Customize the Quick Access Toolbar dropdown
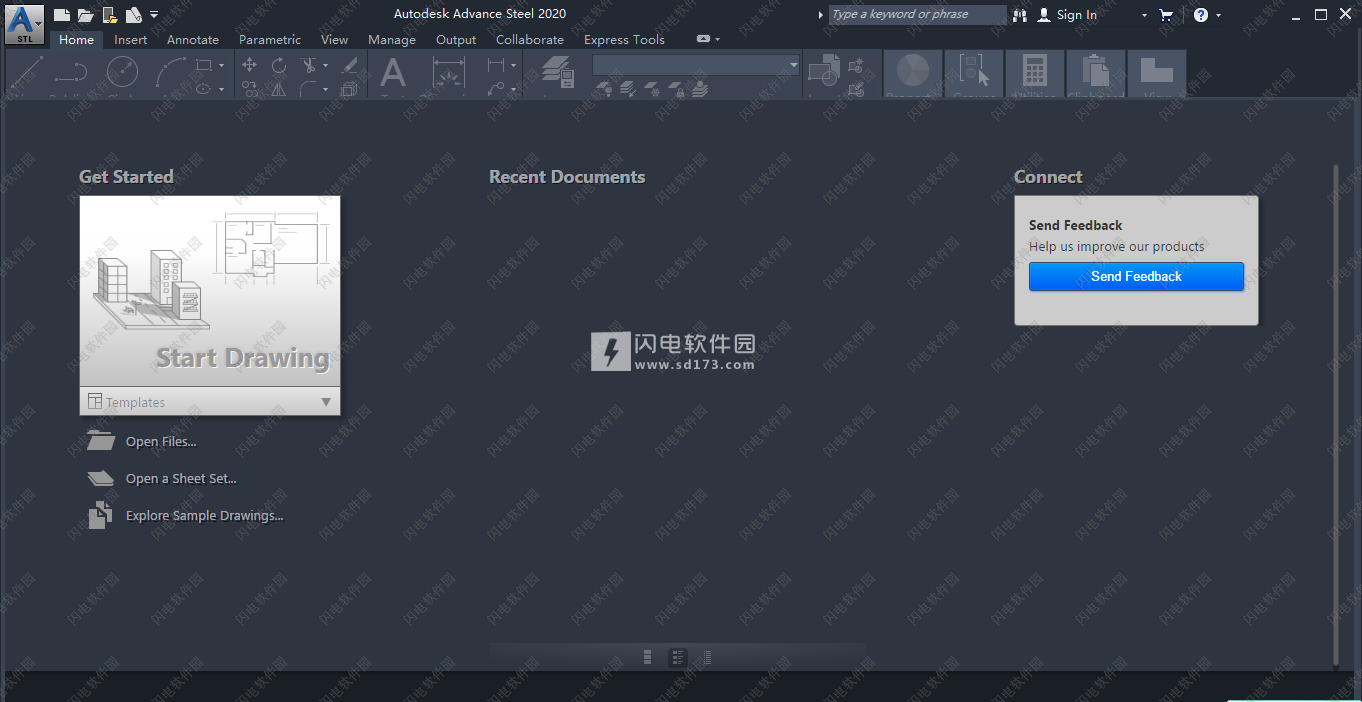 point(154,15)
